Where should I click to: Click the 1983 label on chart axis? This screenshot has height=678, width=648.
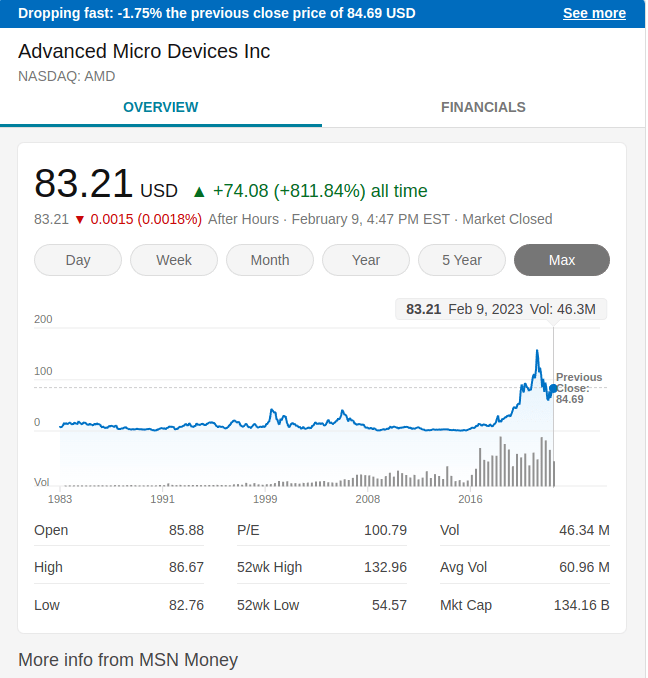pyautogui.click(x=60, y=498)
